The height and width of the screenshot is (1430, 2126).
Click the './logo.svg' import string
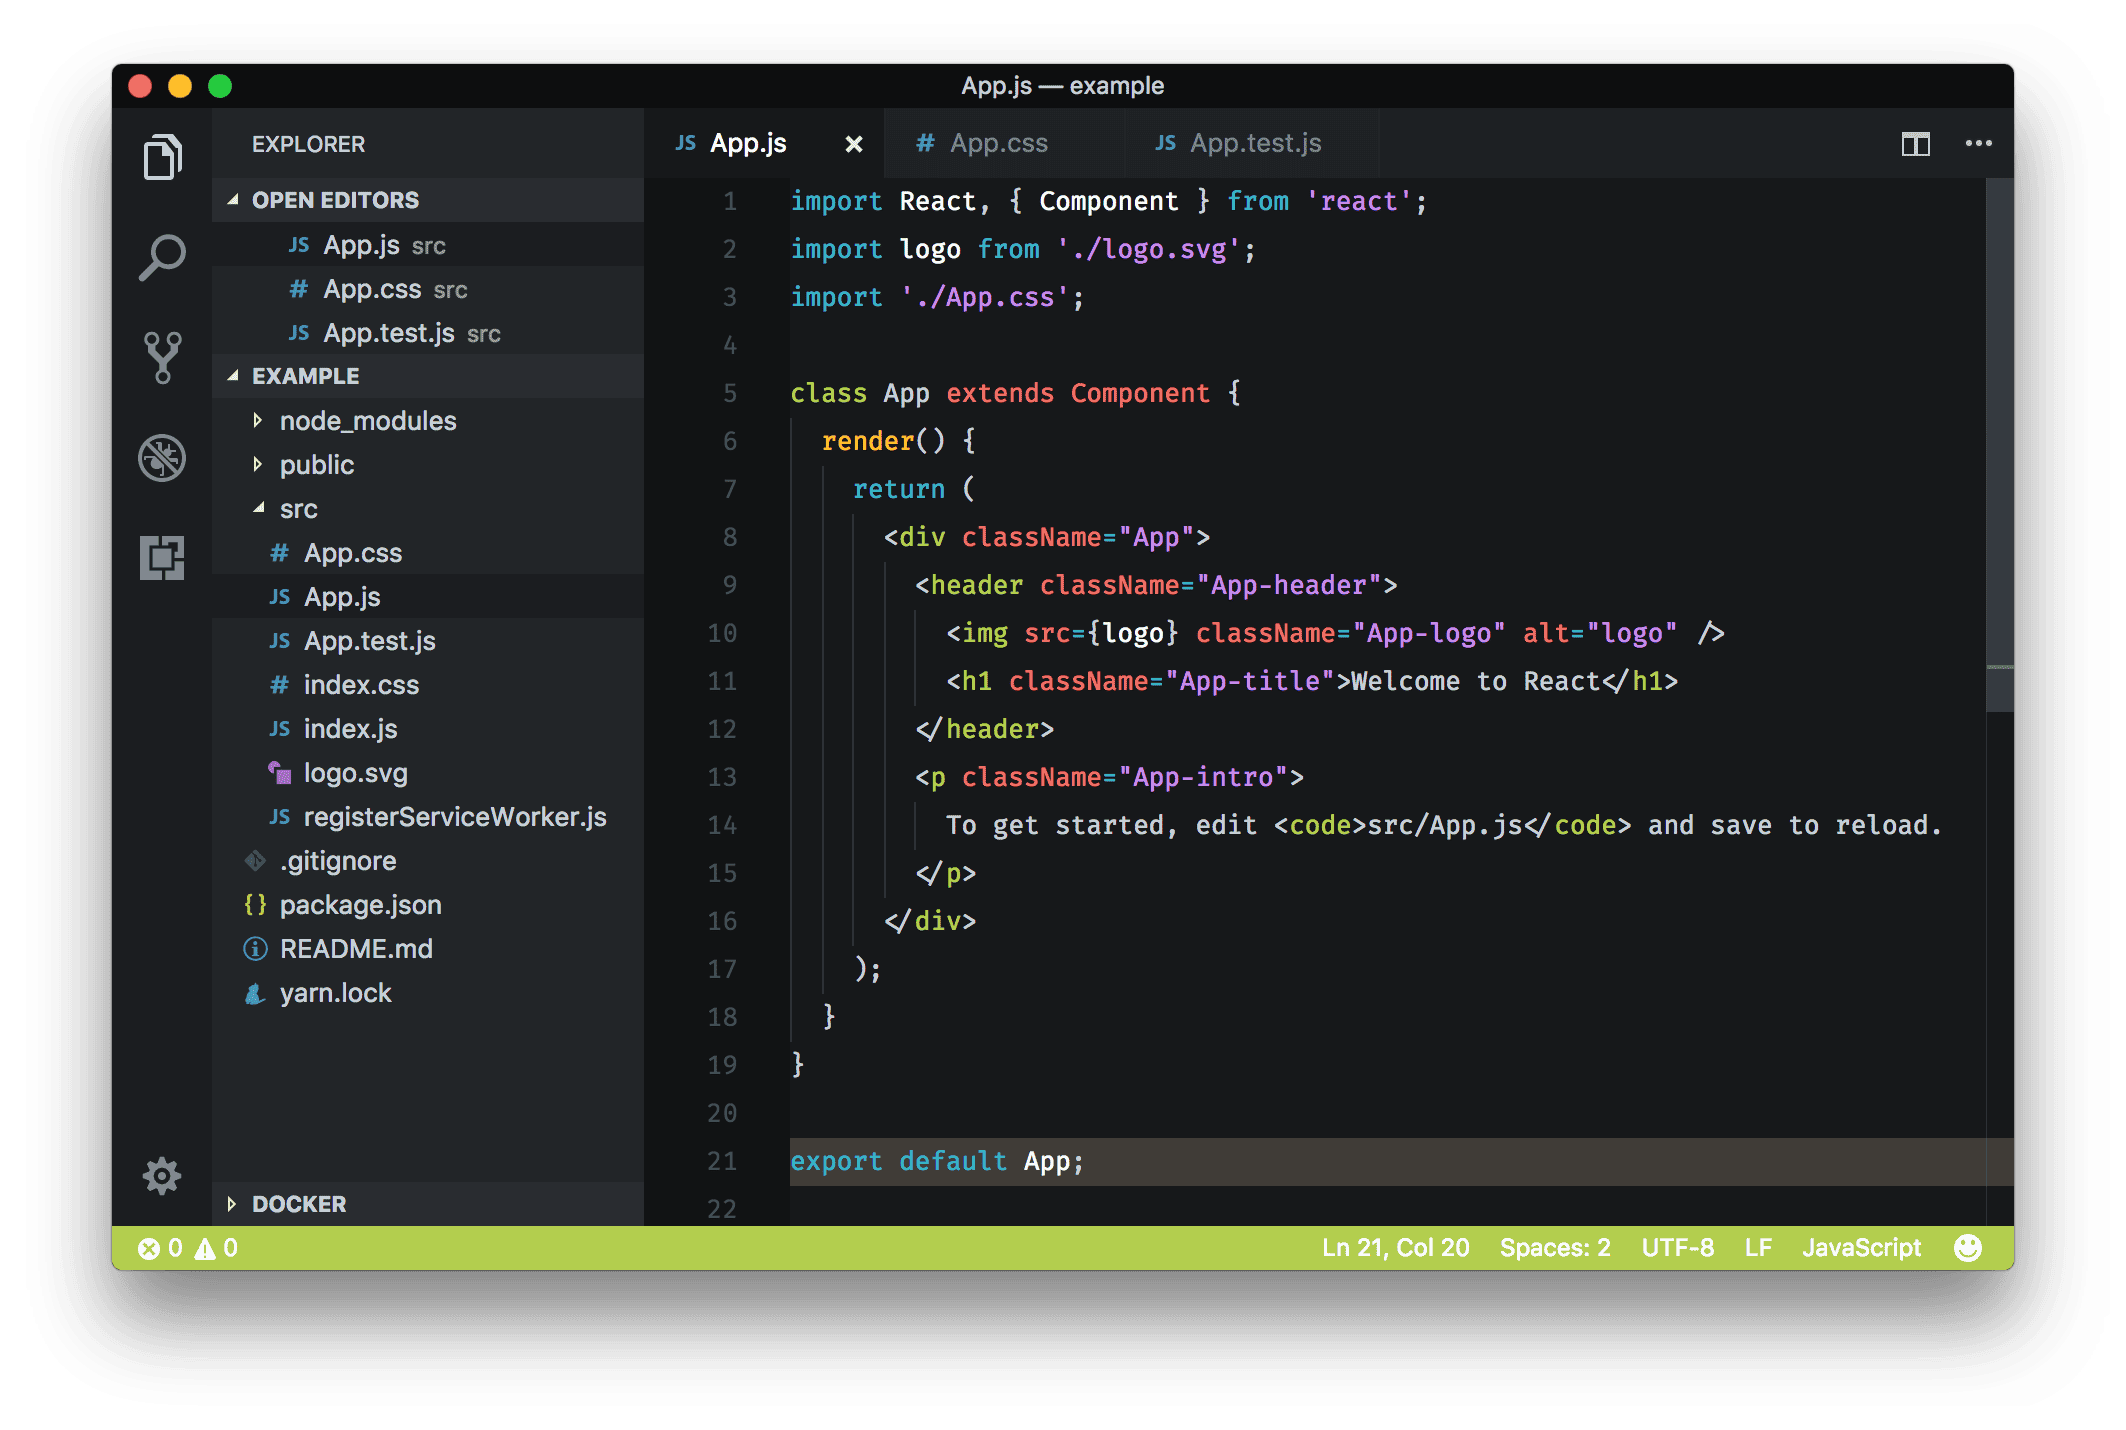pos(1148,249)
